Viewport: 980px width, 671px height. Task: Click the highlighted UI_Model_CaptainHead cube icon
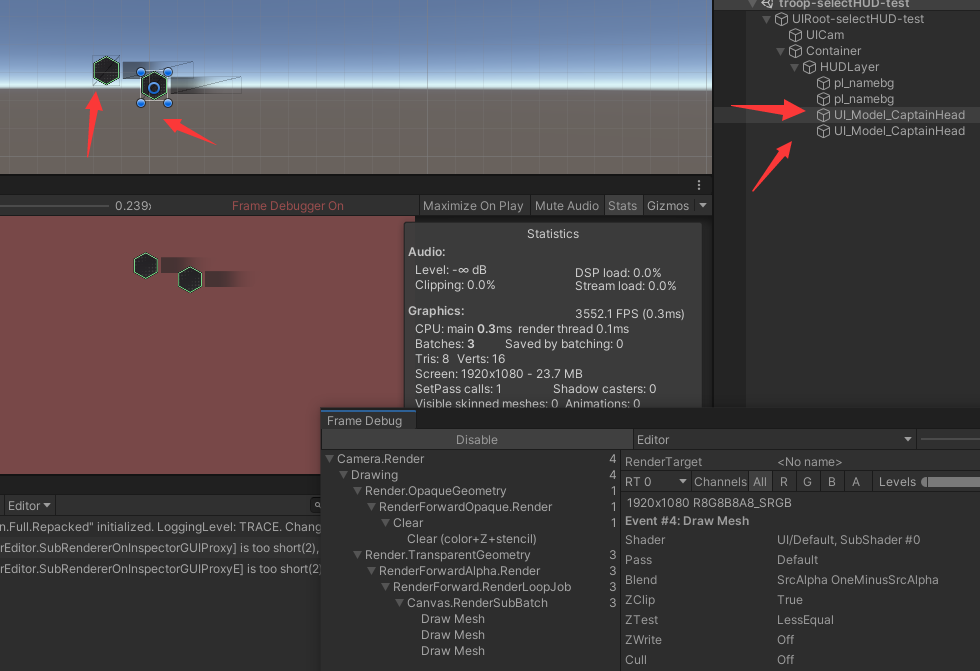pos(824,115)
